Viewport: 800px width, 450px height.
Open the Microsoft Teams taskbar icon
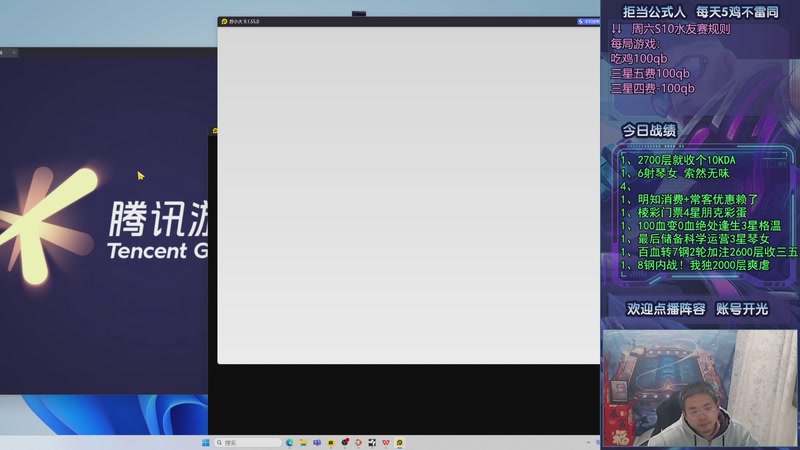coord(317,442)
